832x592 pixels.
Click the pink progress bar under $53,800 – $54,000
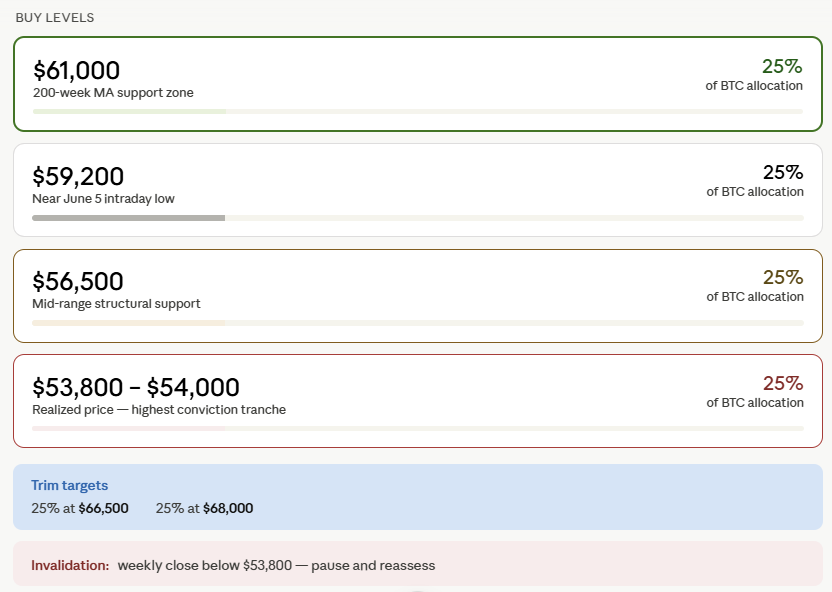(x=128, y=429)
